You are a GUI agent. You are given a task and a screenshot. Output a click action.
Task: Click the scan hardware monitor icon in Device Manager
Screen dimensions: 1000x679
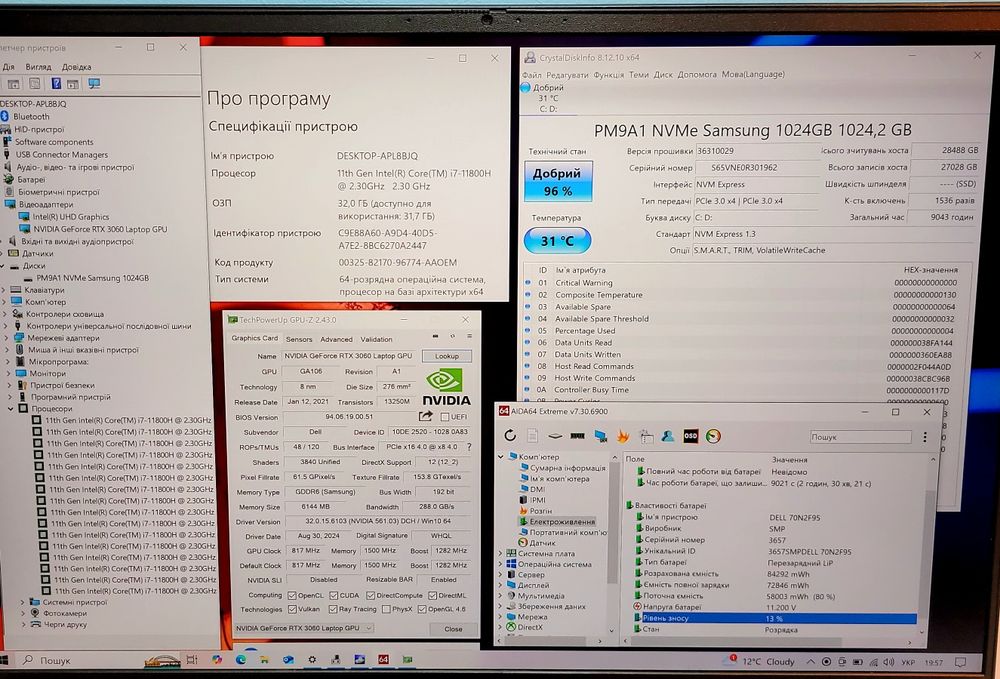[94, 84]
